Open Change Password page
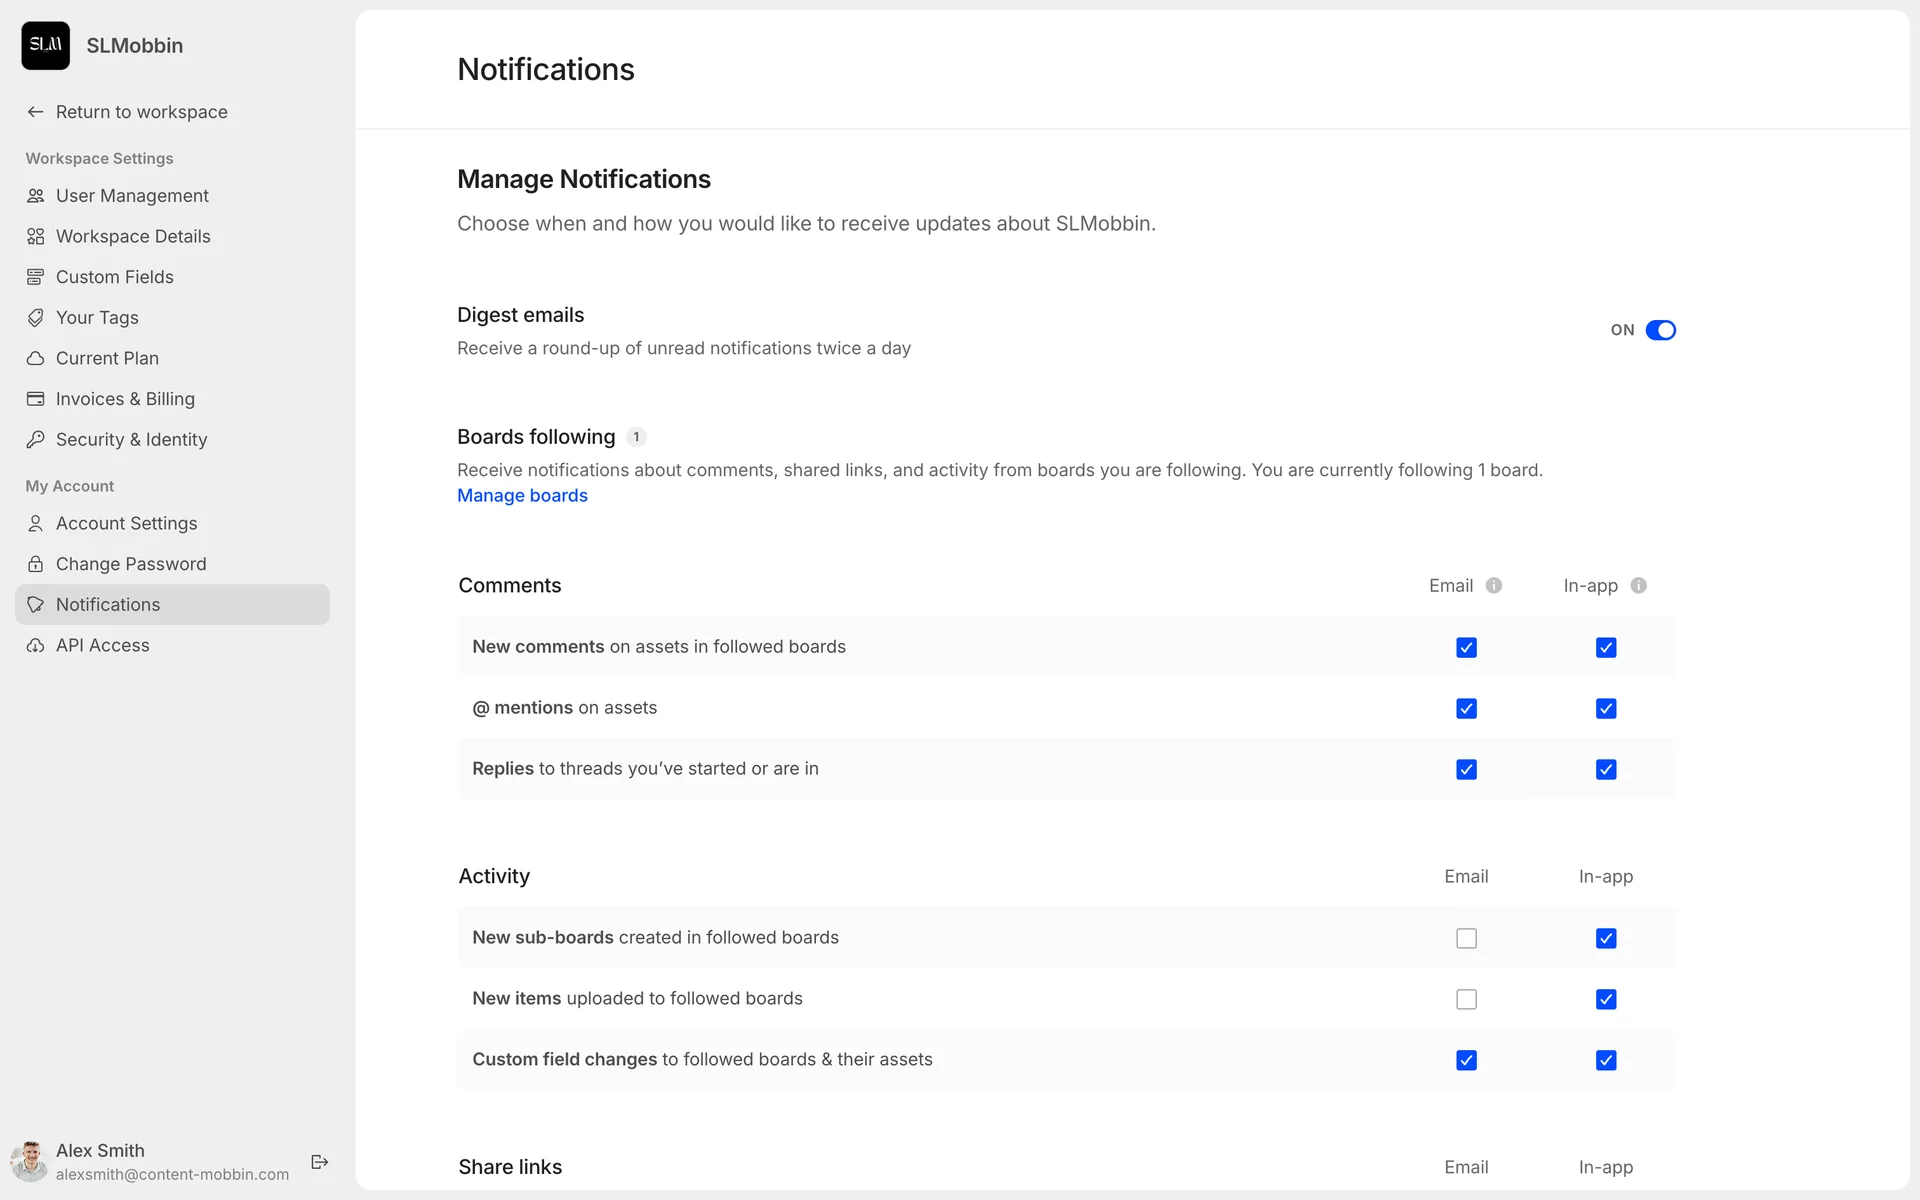 click(x=131, y=564)
